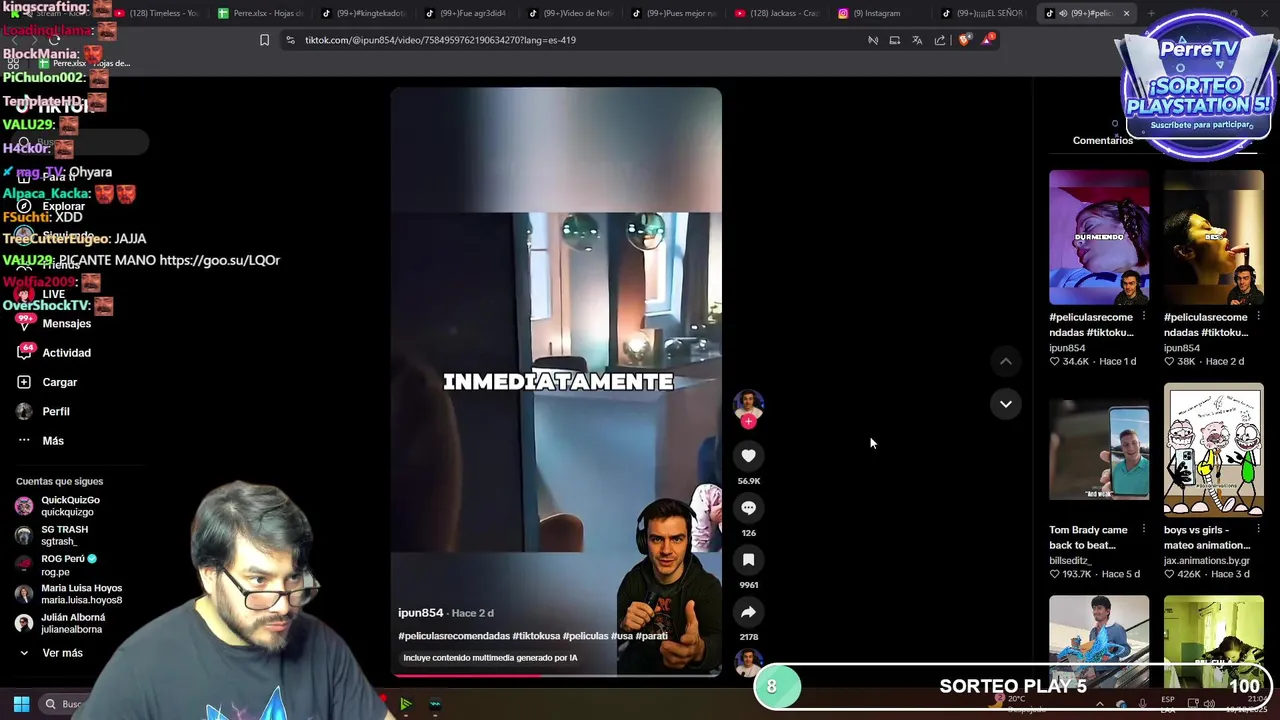
Task: Open the ipun854 creator avatar beside video
Action: pyautogui.click(x=748, y=405)
